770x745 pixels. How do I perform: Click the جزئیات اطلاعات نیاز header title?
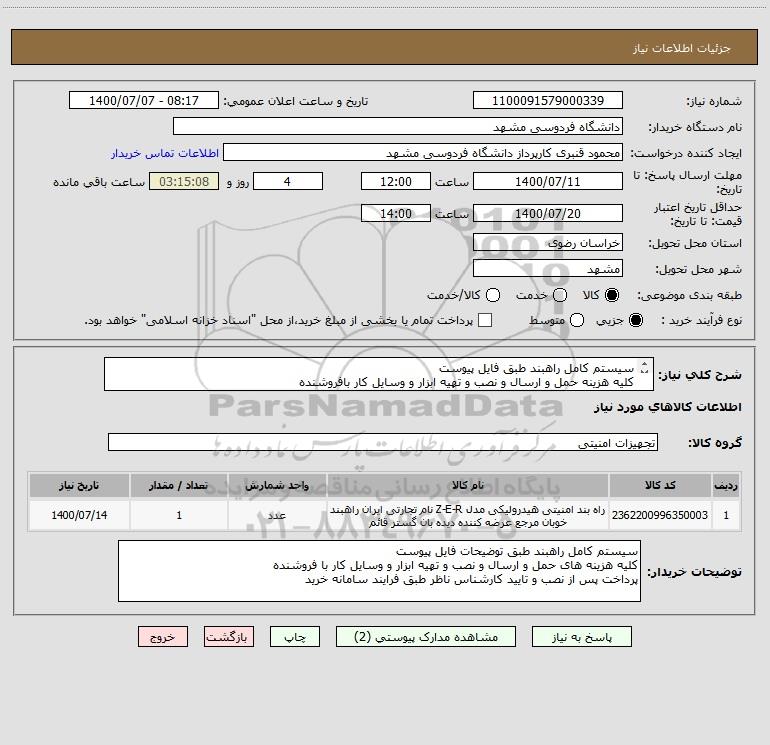(x=682, y=48)
